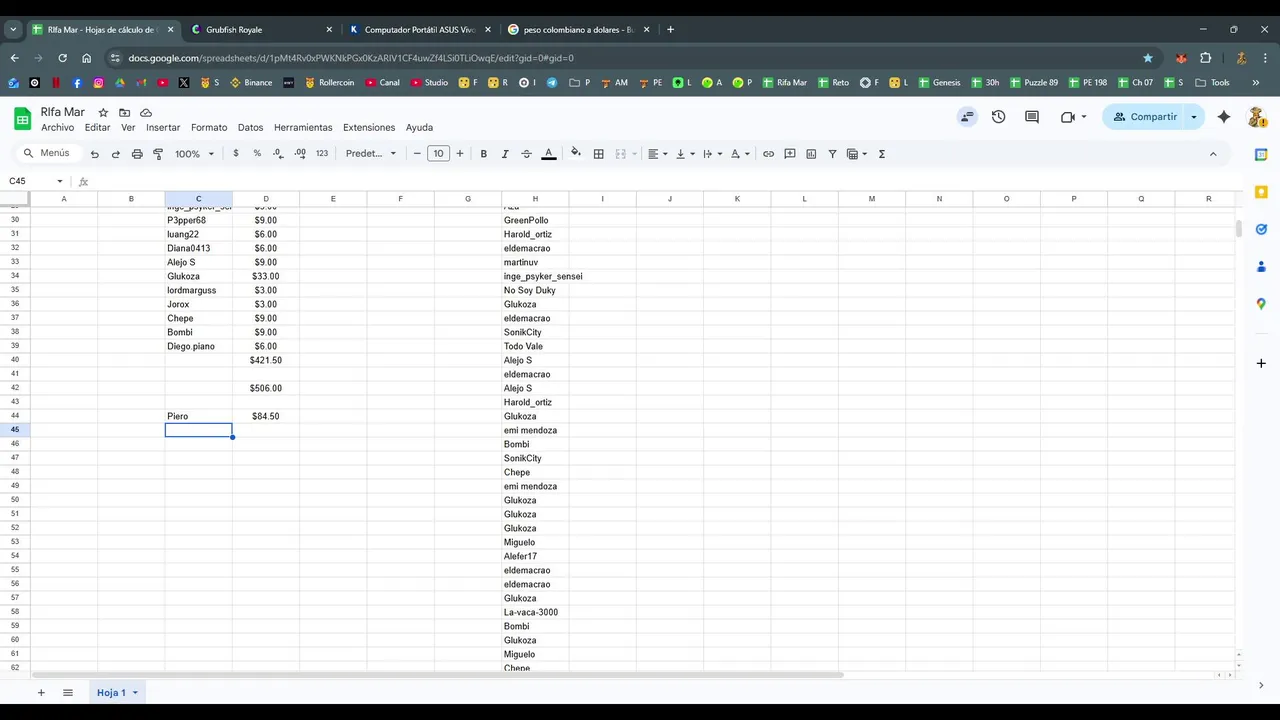
Task: Select the cell containing Piero
Action: tap(199, 416)
